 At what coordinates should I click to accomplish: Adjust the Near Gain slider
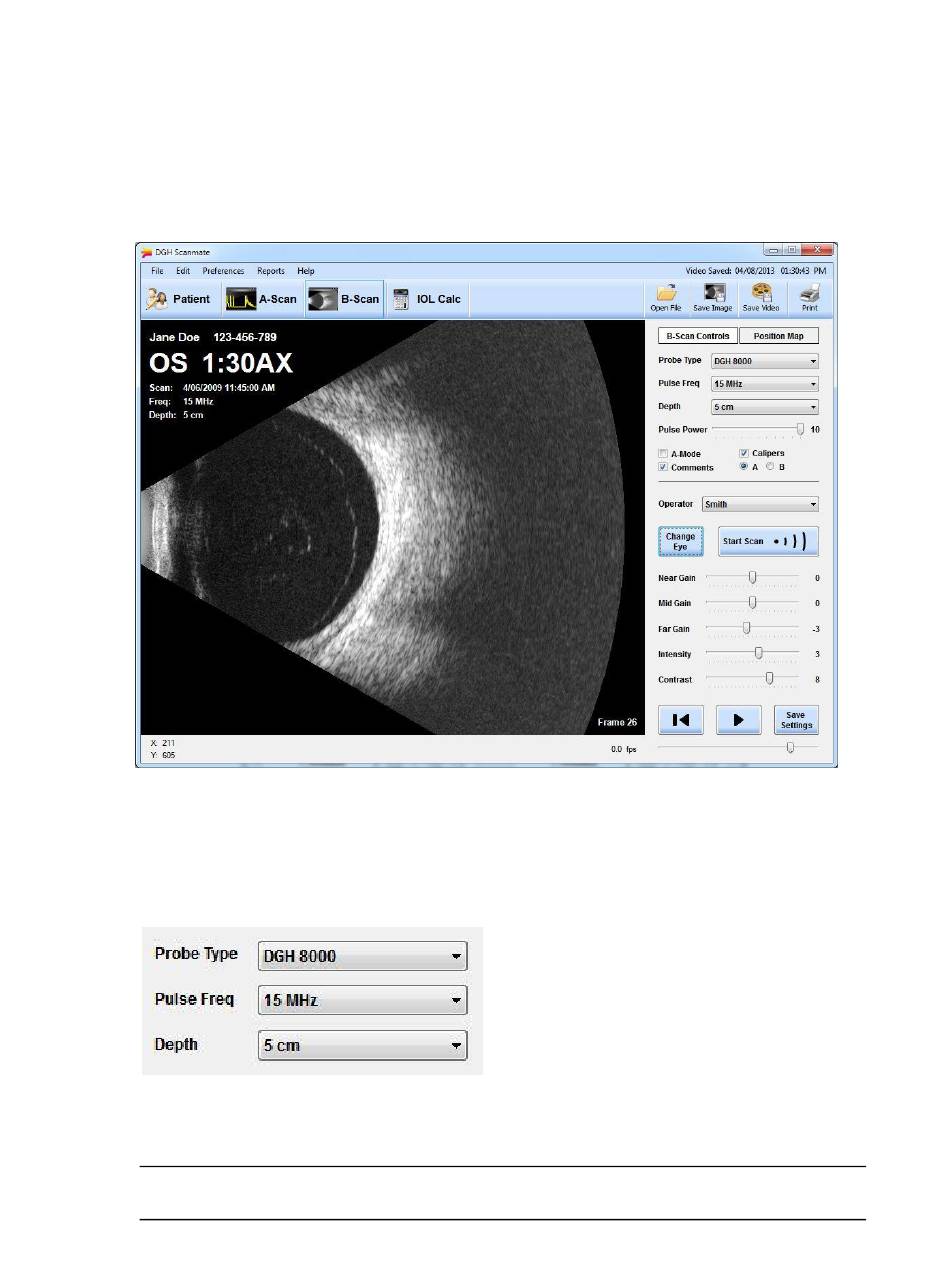[752, 578]
